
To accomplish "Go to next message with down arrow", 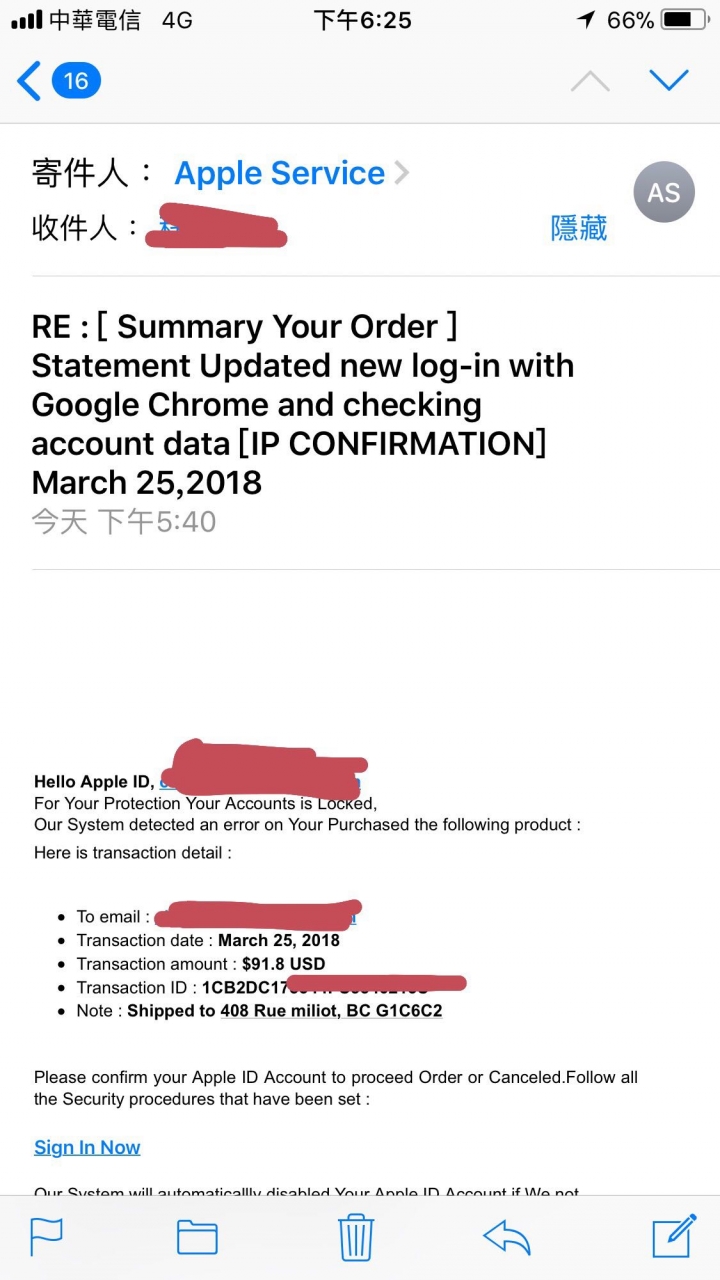I will point(669,80).
